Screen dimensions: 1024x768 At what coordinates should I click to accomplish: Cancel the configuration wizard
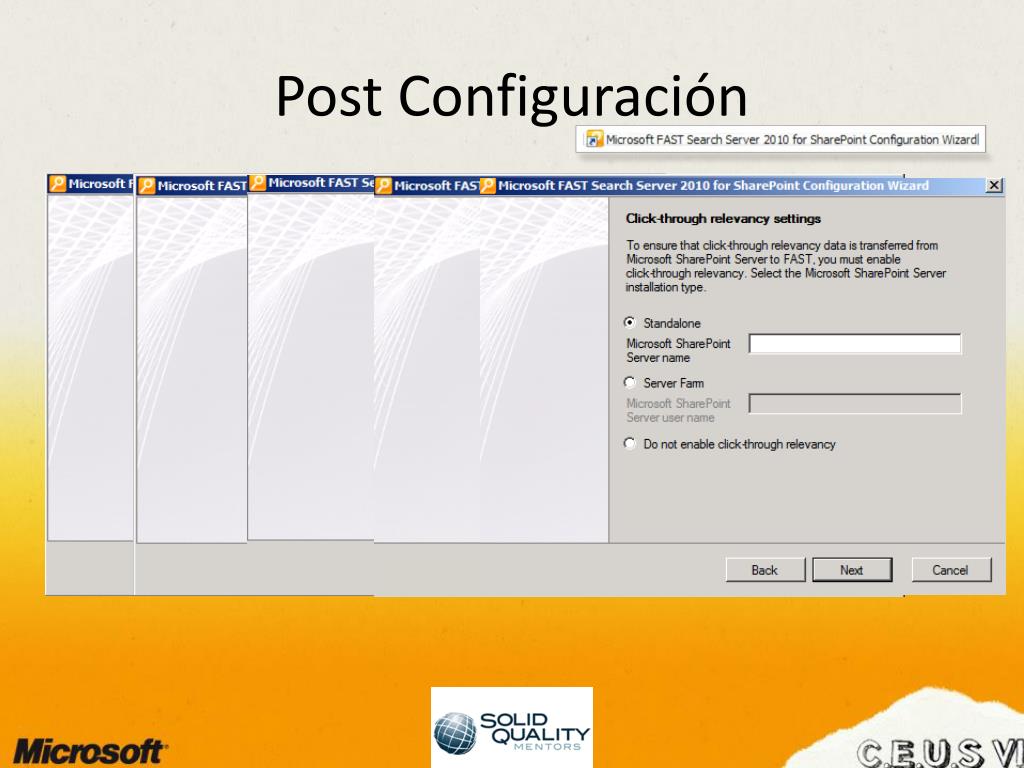click(952, 570)
